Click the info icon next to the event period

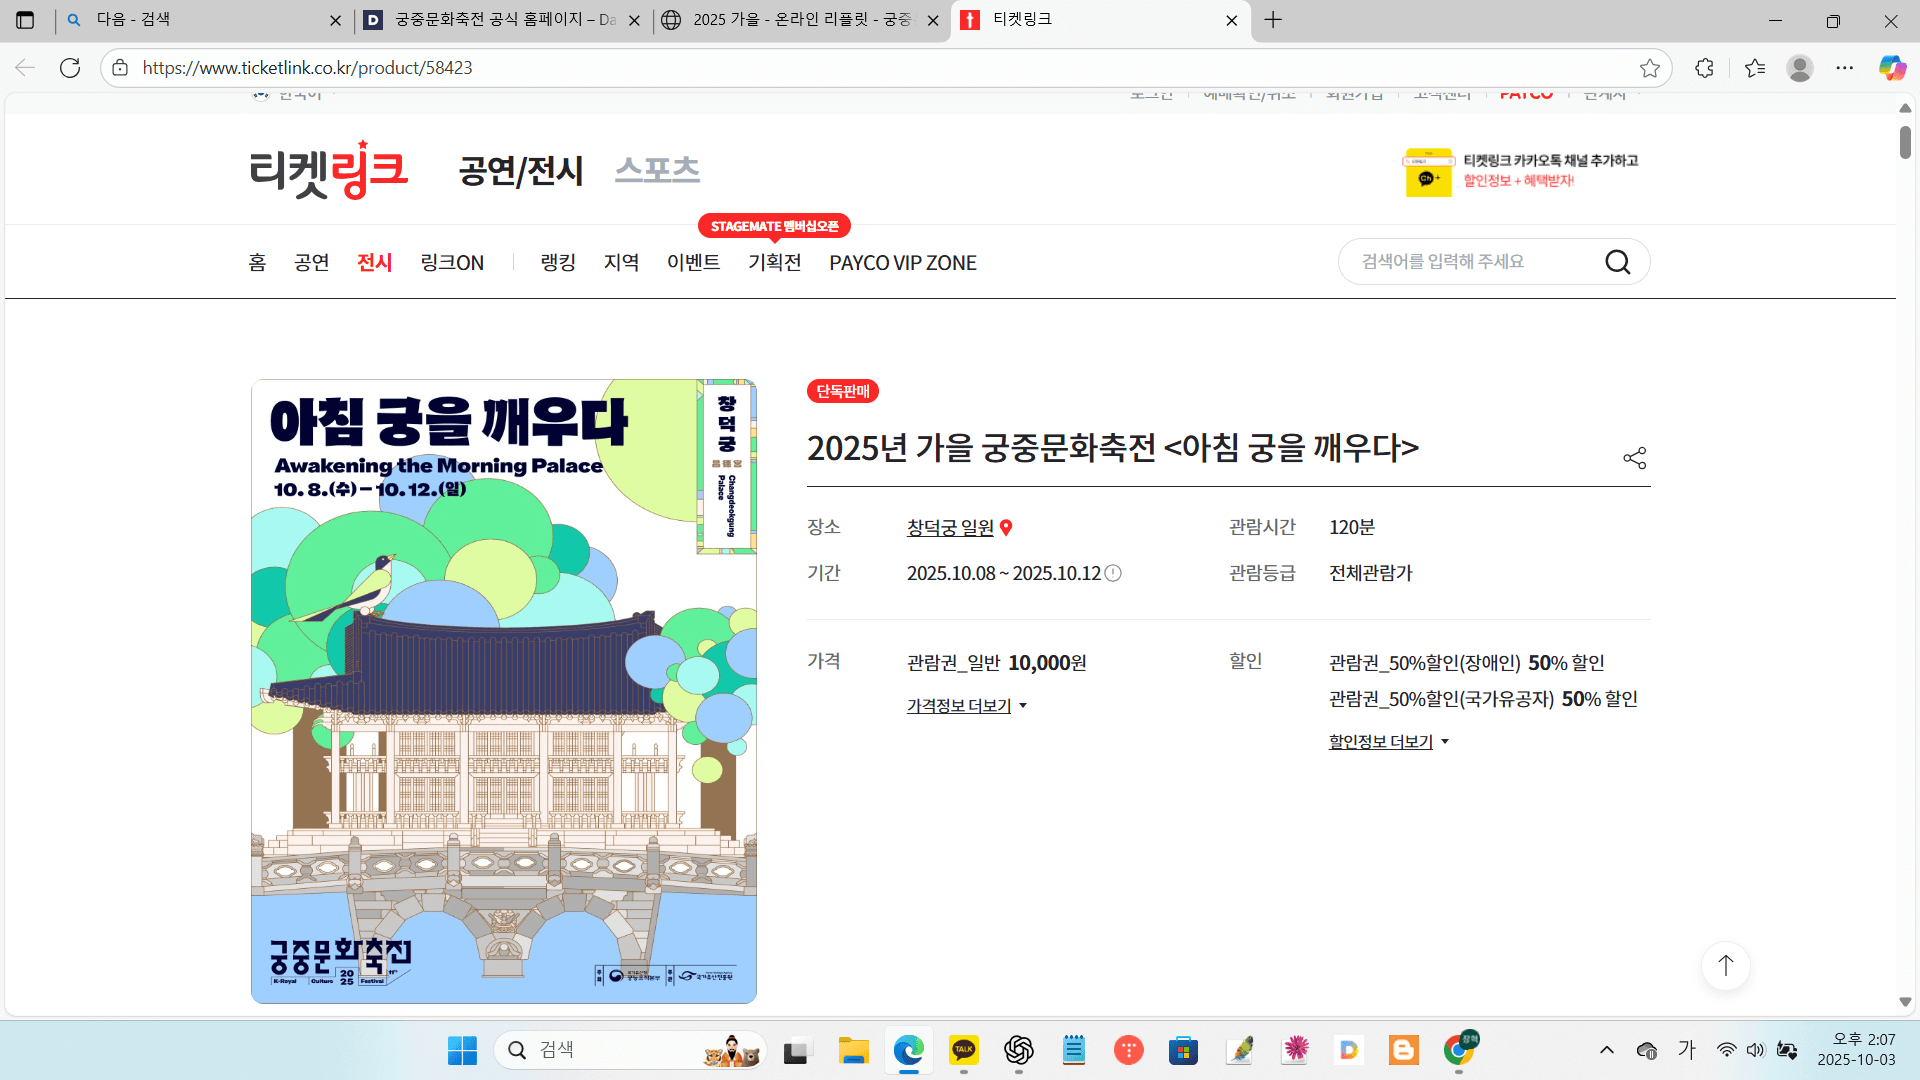tap(1114, 573)
